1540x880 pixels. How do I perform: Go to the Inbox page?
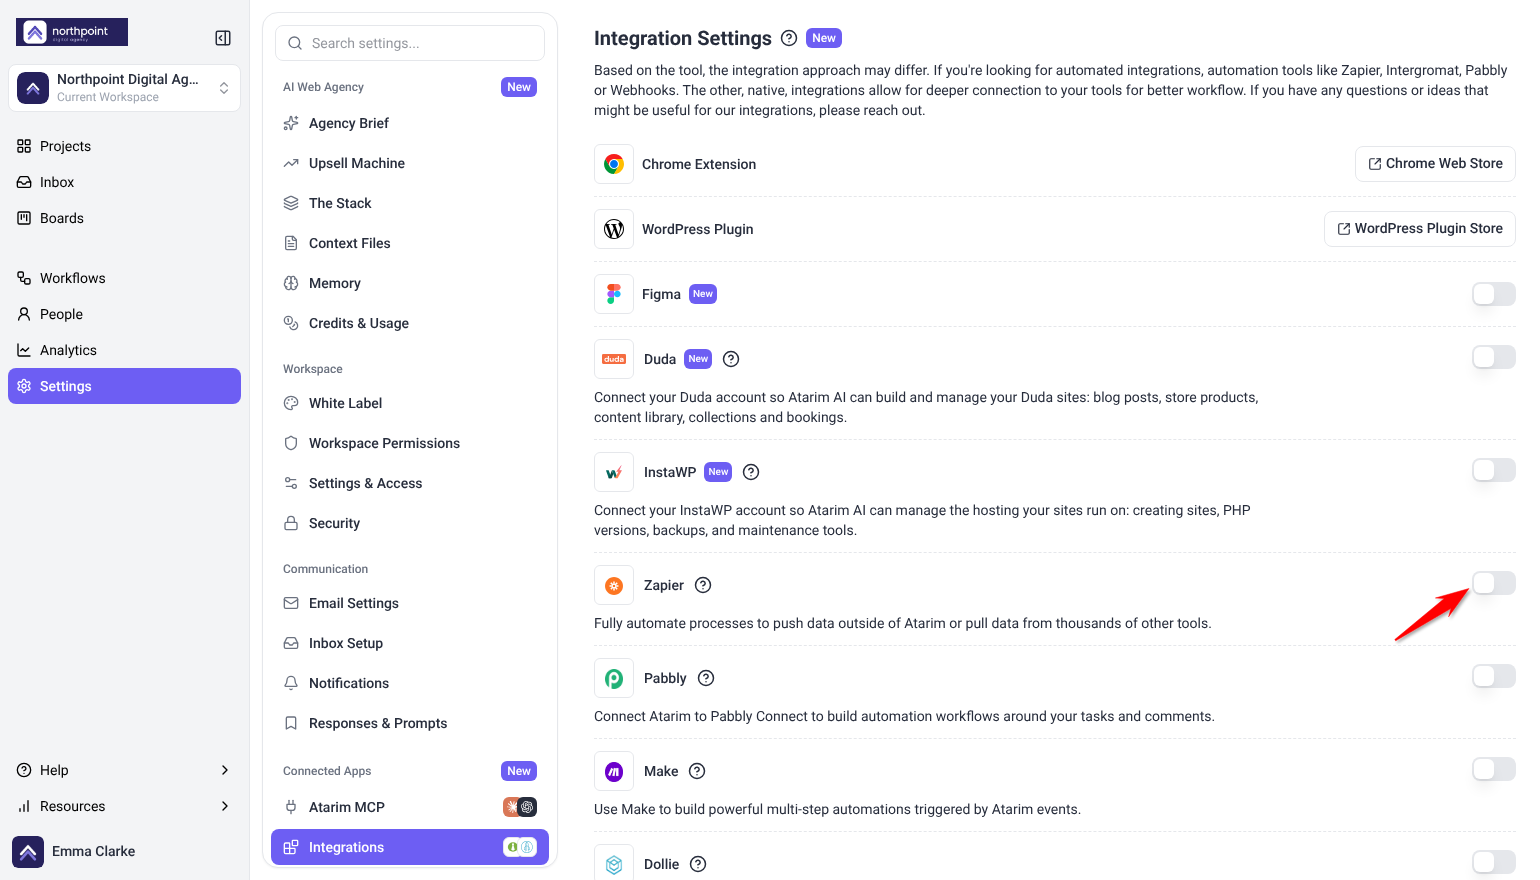[124, 182]
